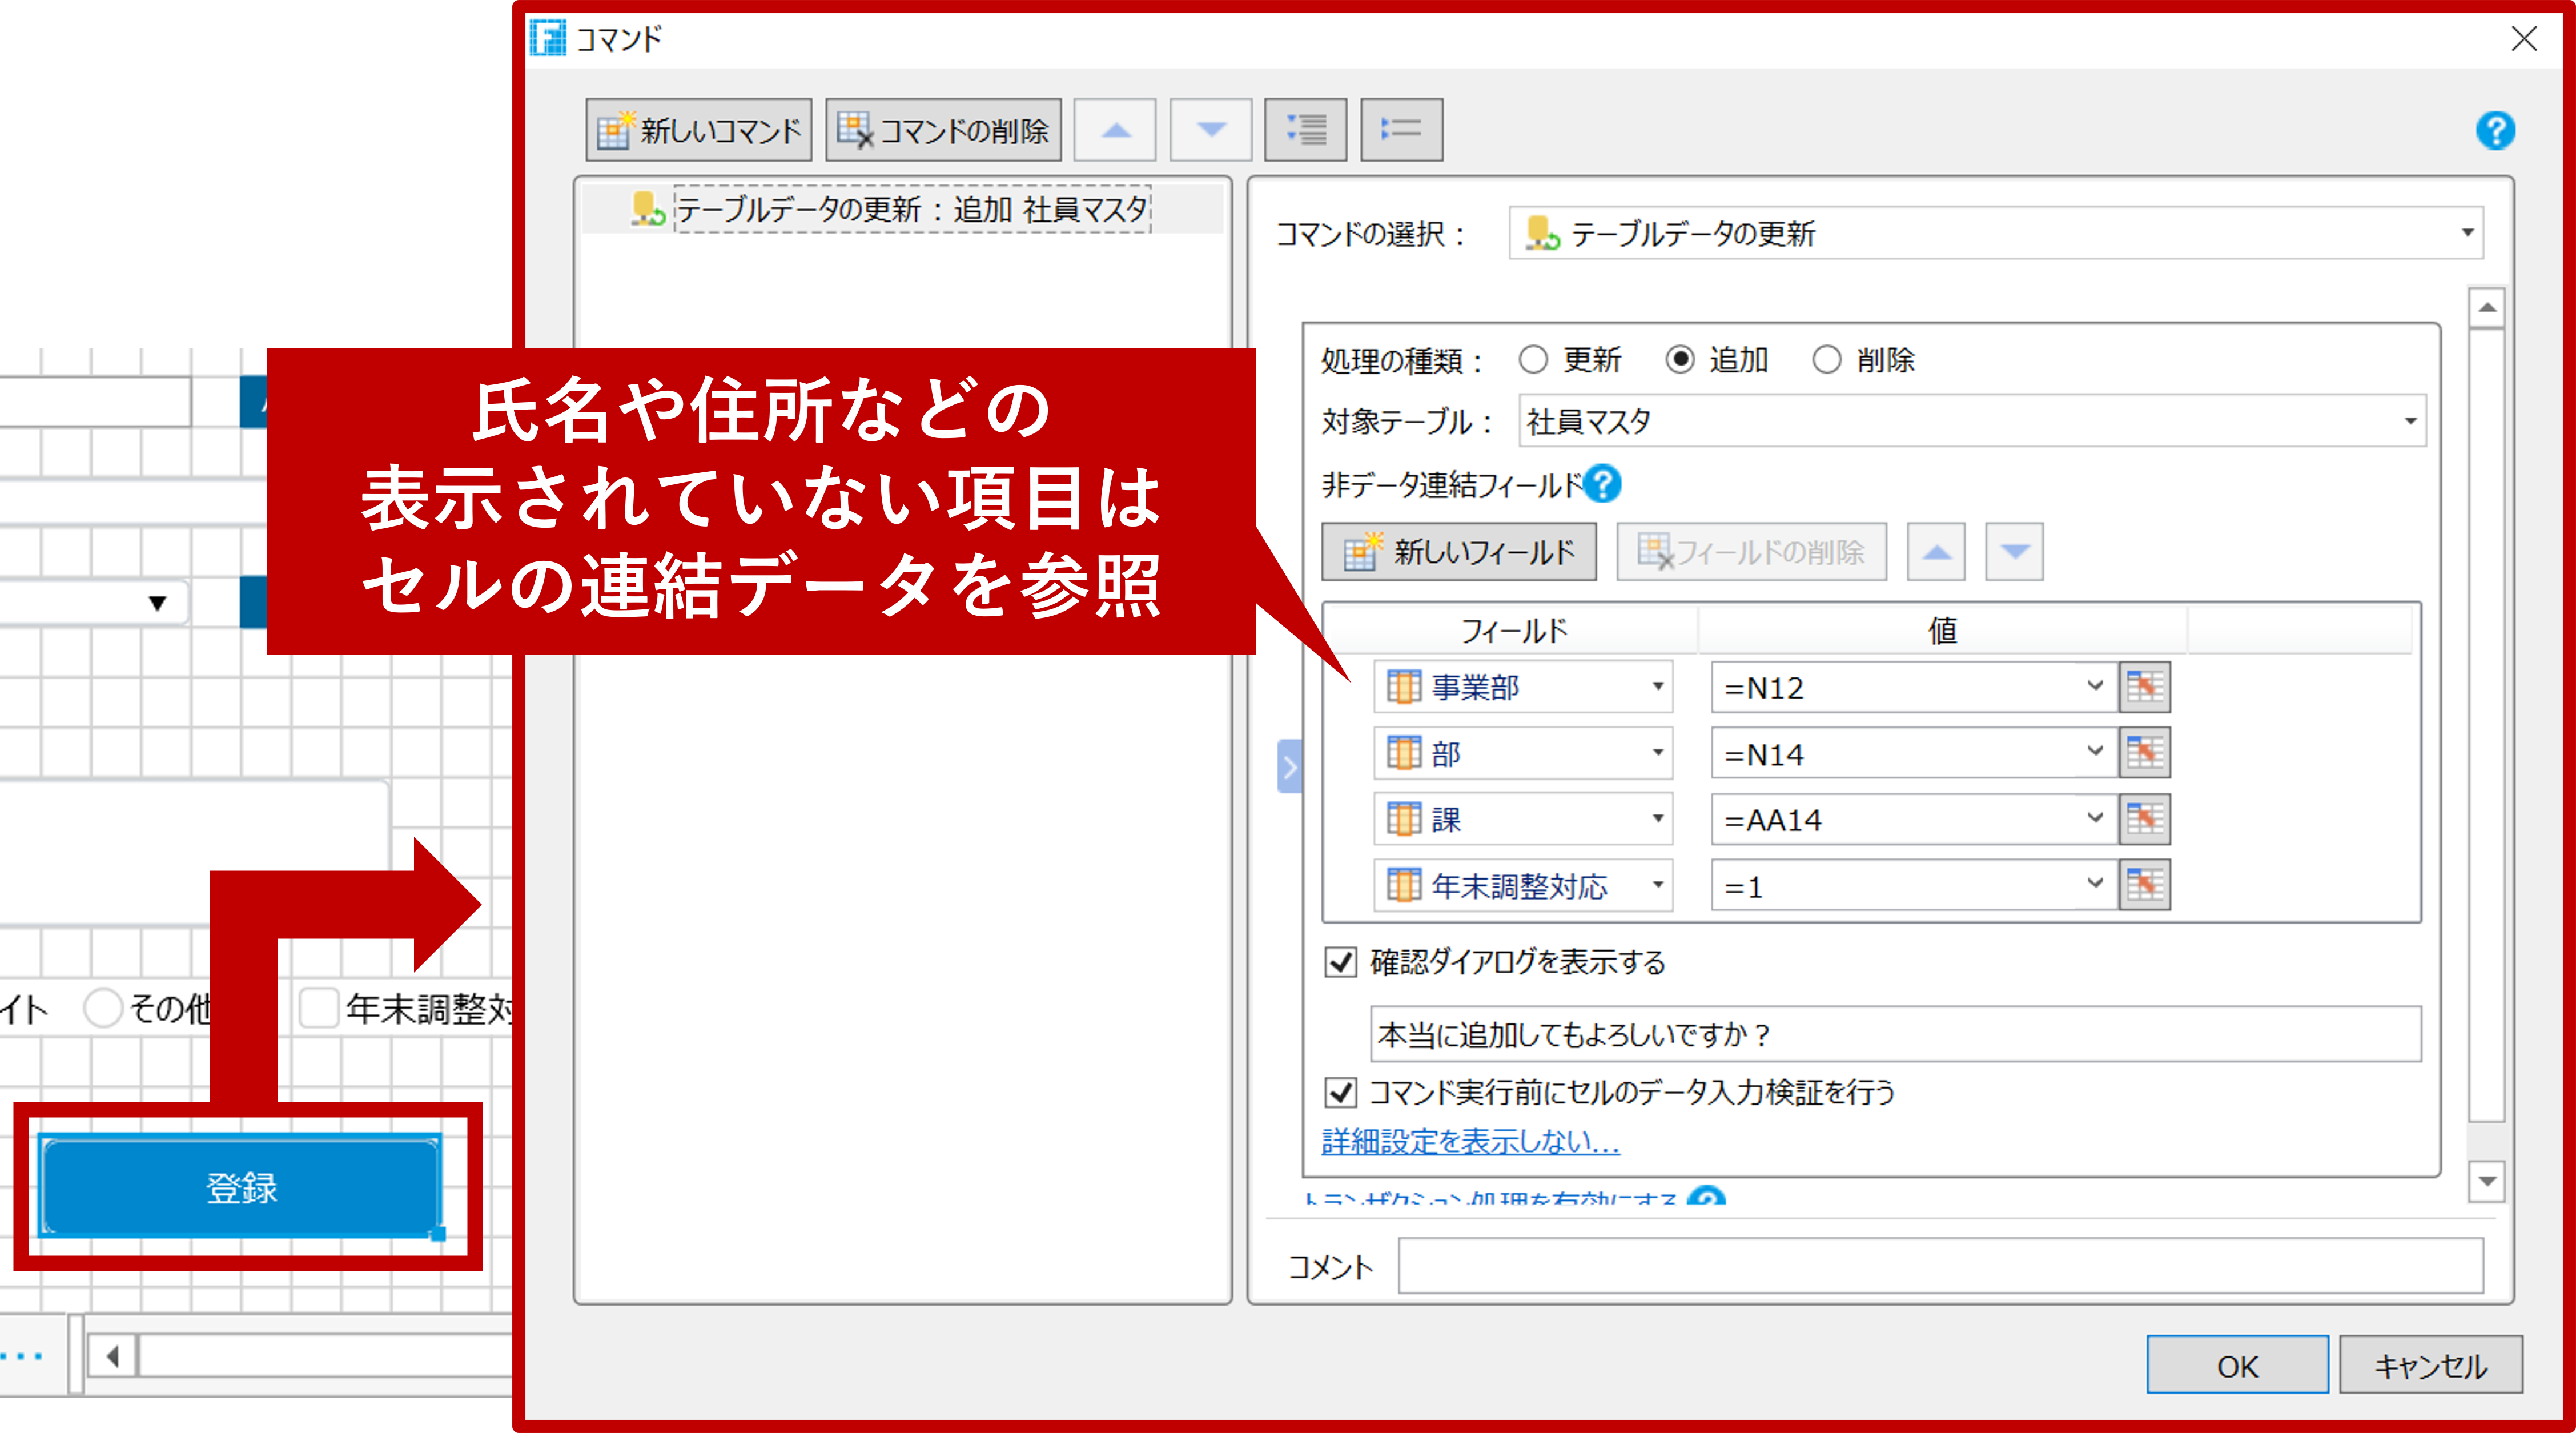
Task: Click the コマンドの削除 toolbar button
Action: click(x=943, y=130)
